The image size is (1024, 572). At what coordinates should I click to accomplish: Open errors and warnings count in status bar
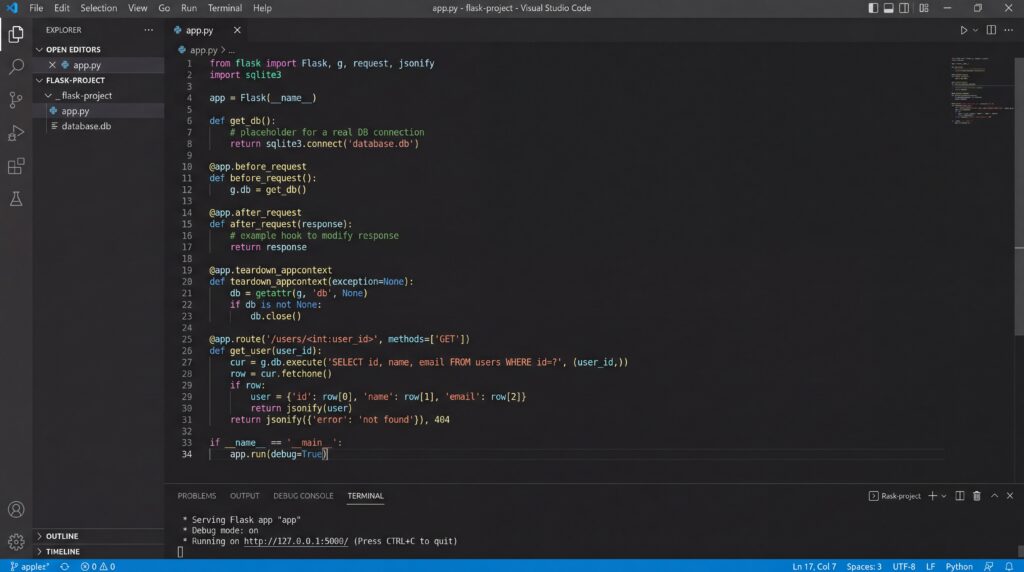click(x=98, y=566)
